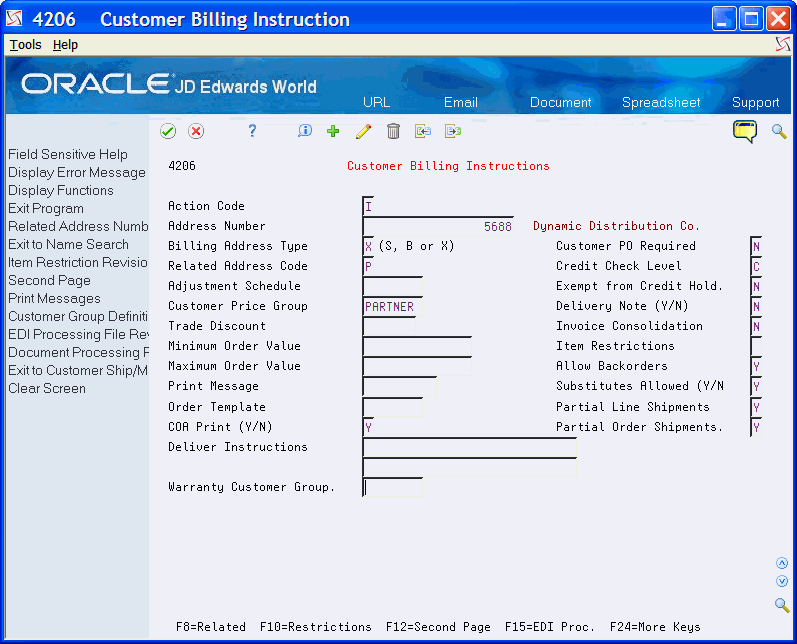Open the Tools menu
Screen dimensions: 797x644
[x=25, y=45]
